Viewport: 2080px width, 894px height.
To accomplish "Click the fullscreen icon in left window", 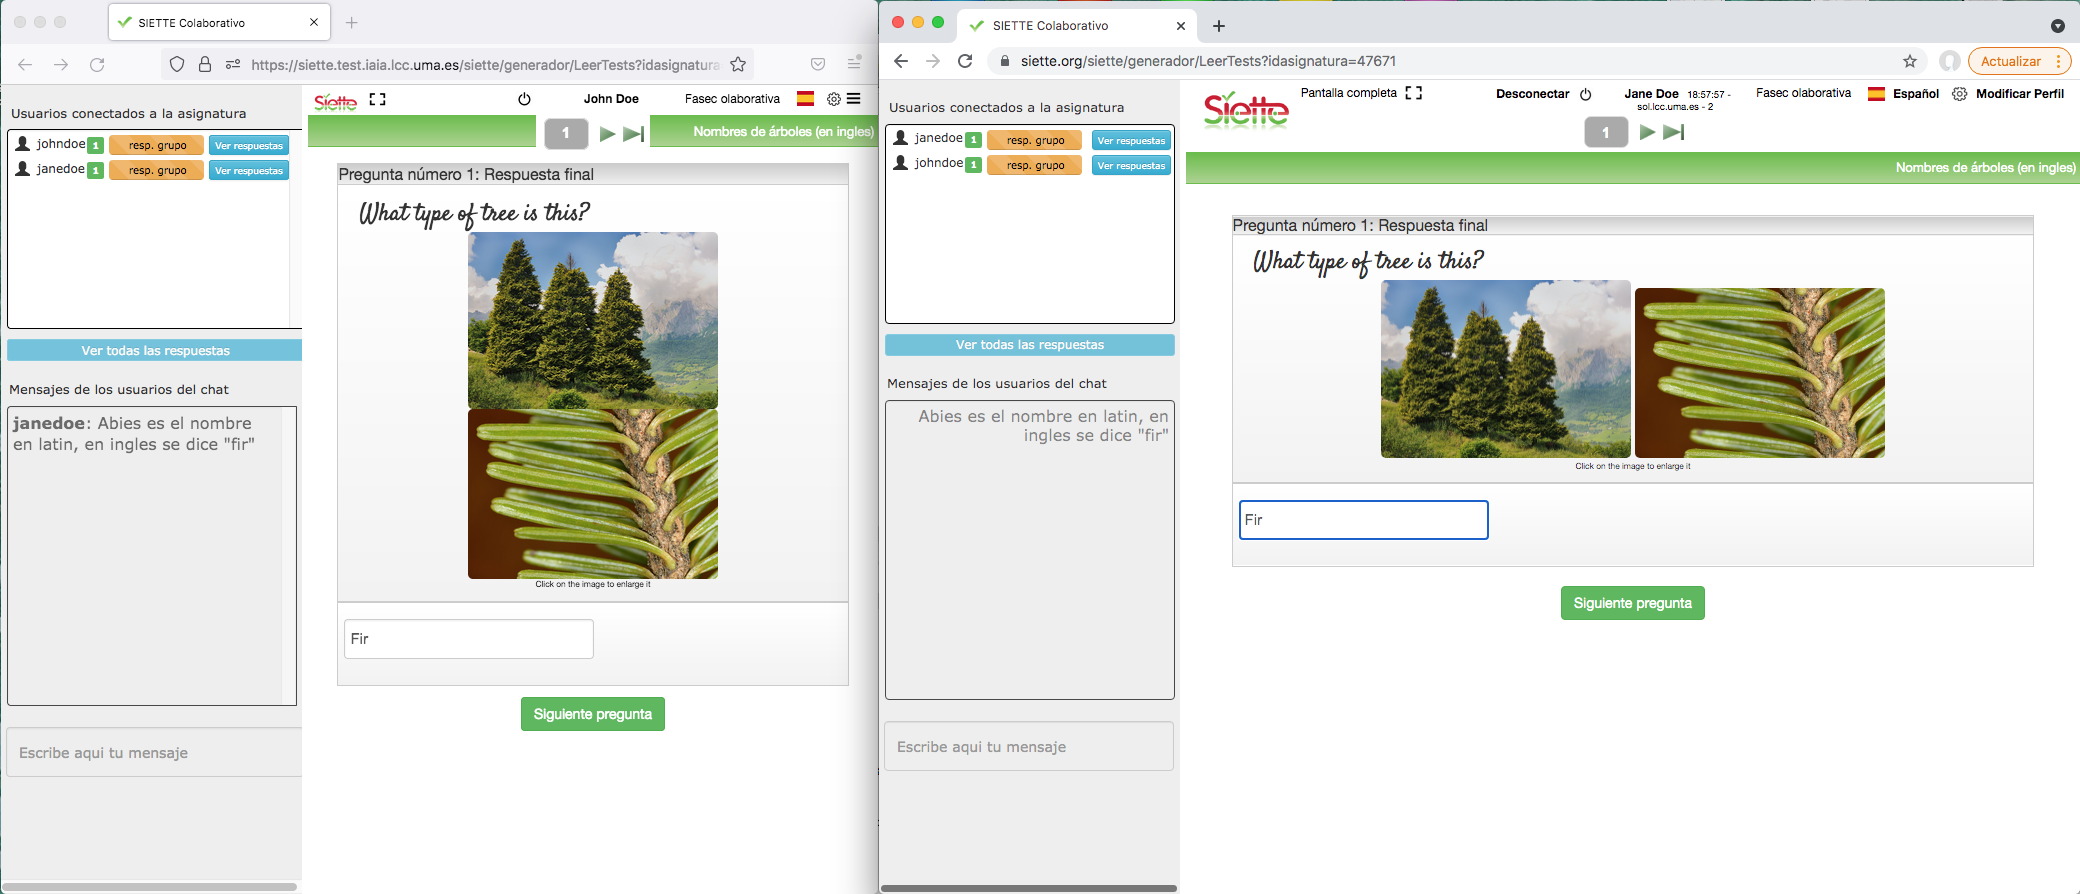I will pyautogui.click(x=377, y=99).
